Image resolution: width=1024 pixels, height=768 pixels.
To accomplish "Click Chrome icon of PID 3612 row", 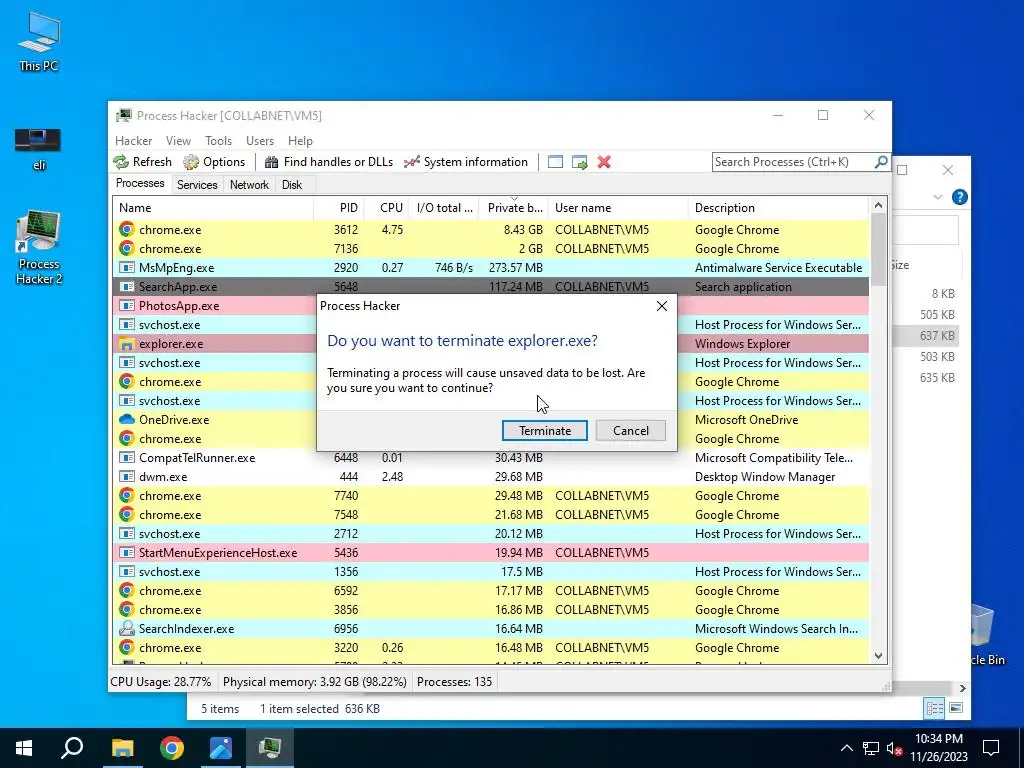I will (x=127, y=229).
